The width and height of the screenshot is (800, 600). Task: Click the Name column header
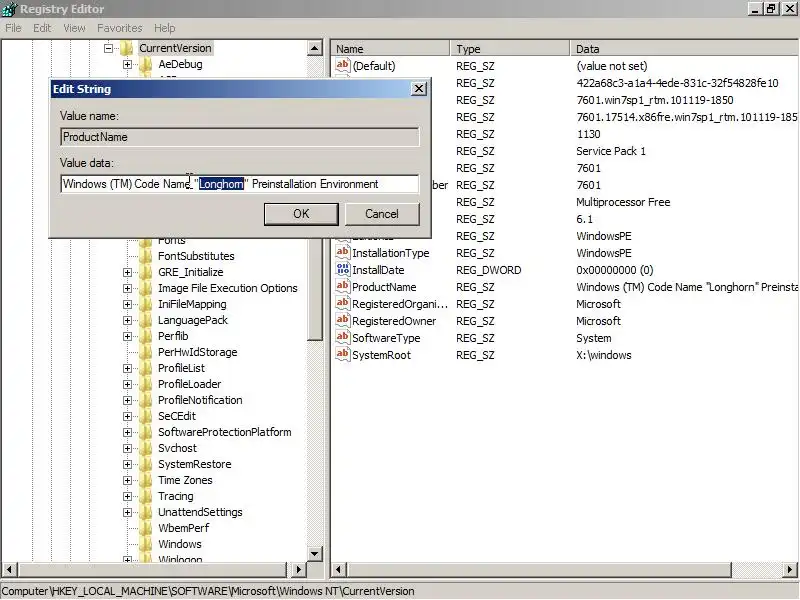tap(390, 48)
